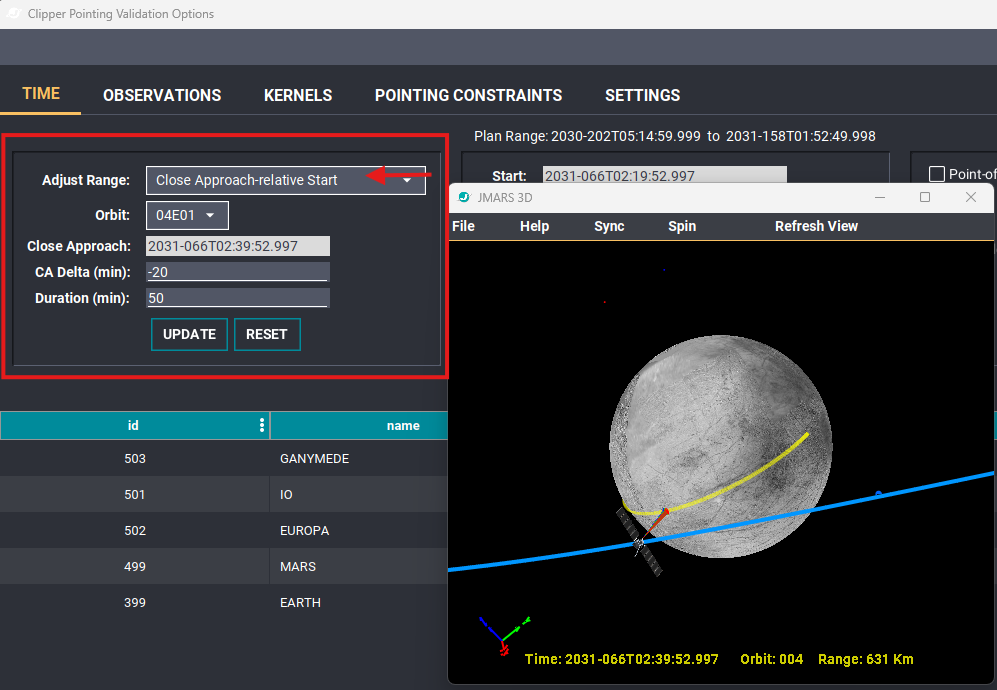This screenshot has width=997, height=690.
Task: Click the Europa globe in 3D view
Action: coord(720,446)
